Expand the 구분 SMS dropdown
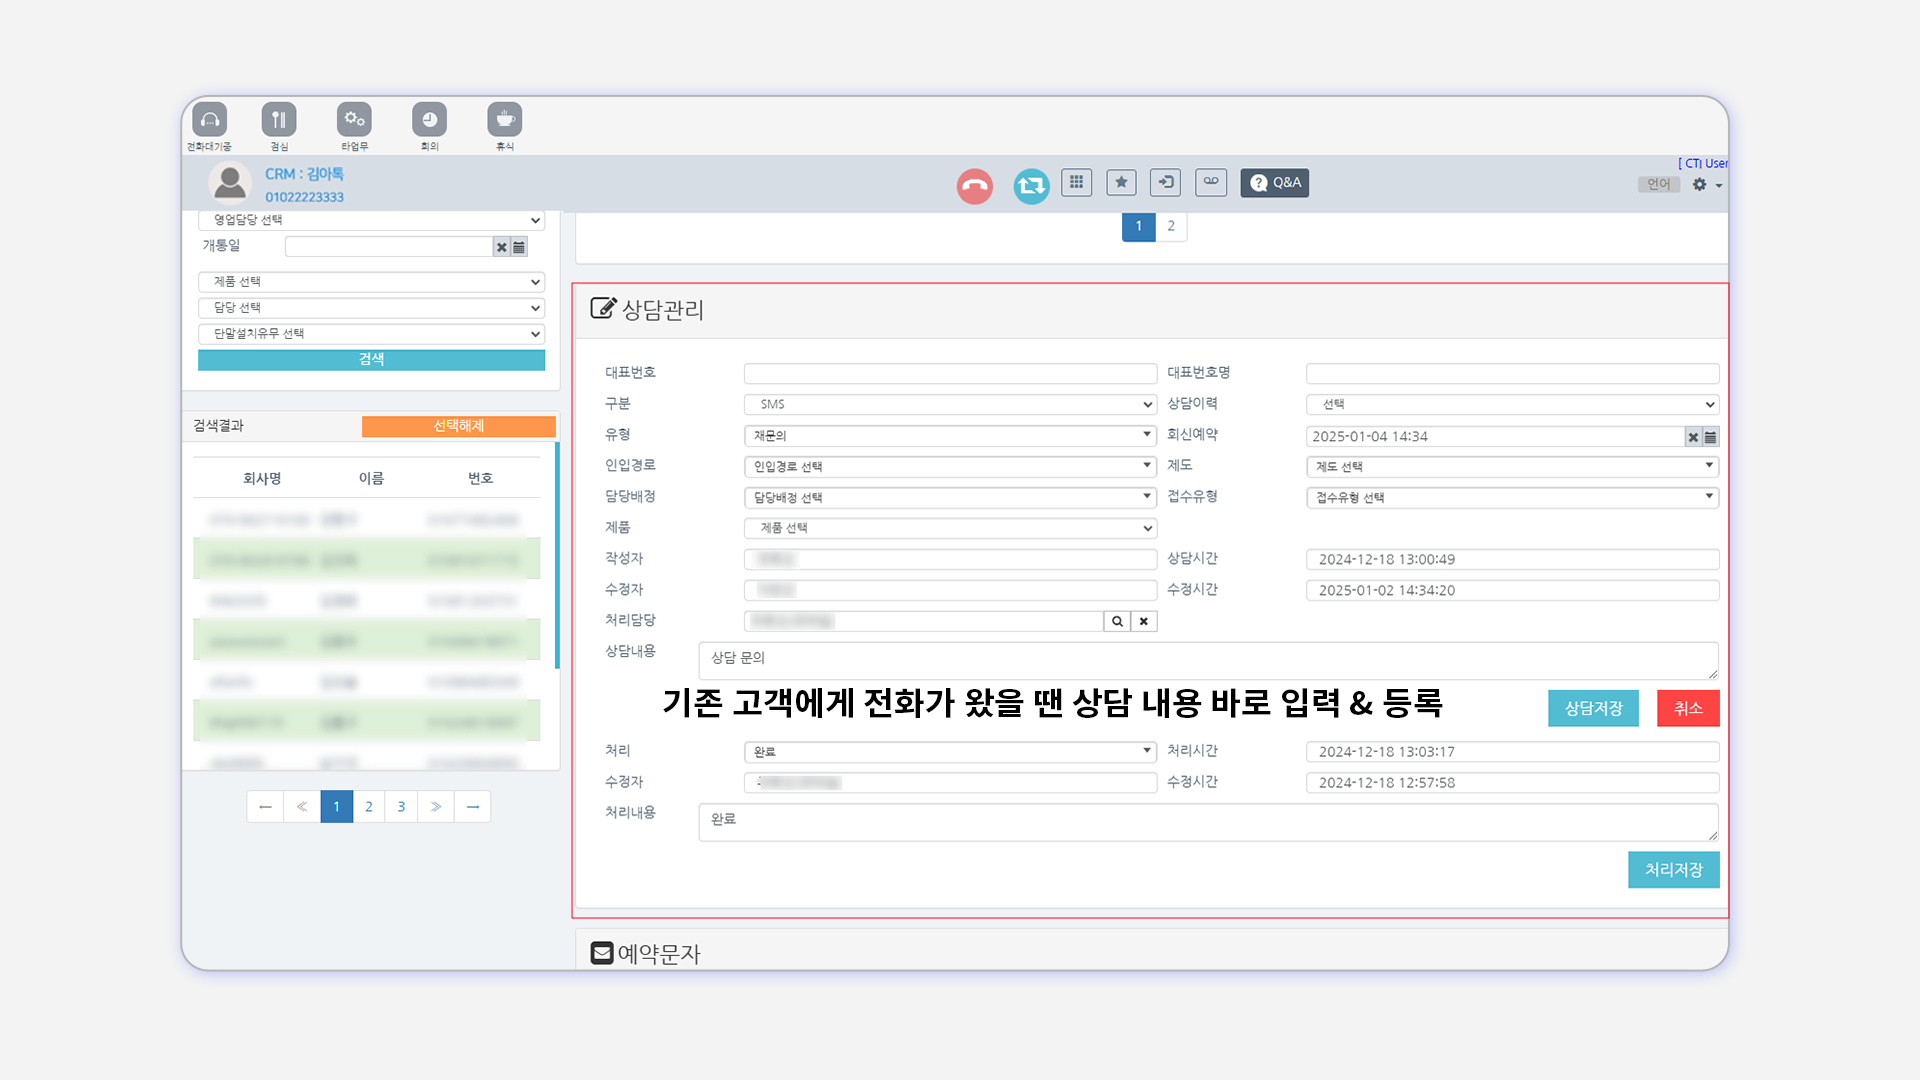1920x1080 pixels. pyautogui.click(x=949, y=404)
